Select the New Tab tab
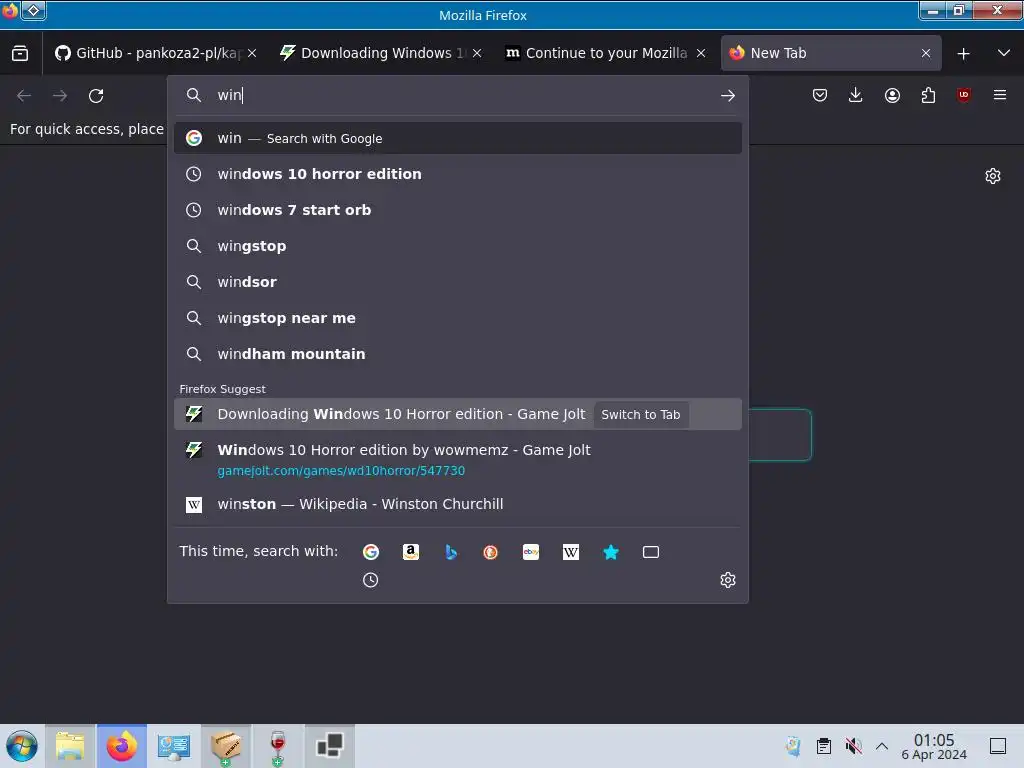The height and width of the screenshot is (768, 1024). [x=823, y=53]
